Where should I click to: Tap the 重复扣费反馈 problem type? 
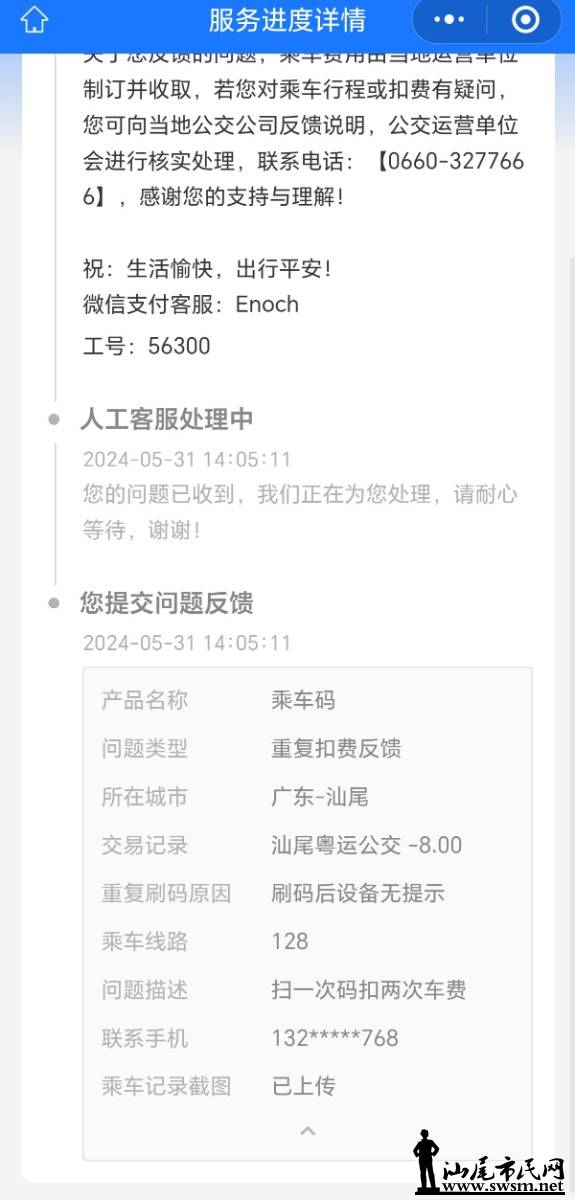[x=336, y=748]
